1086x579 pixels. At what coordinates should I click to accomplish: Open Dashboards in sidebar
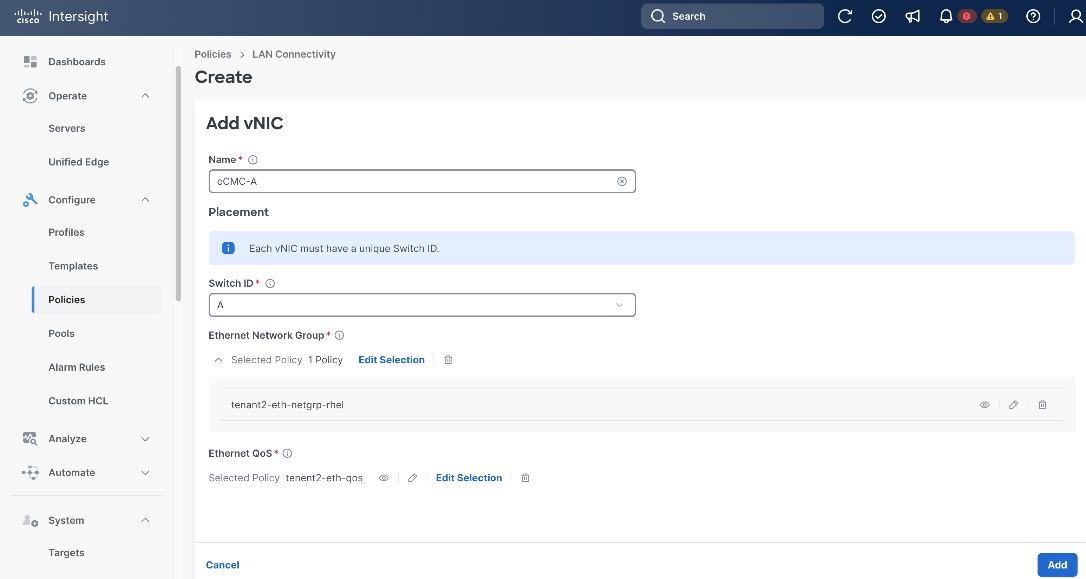coord(77,62)
